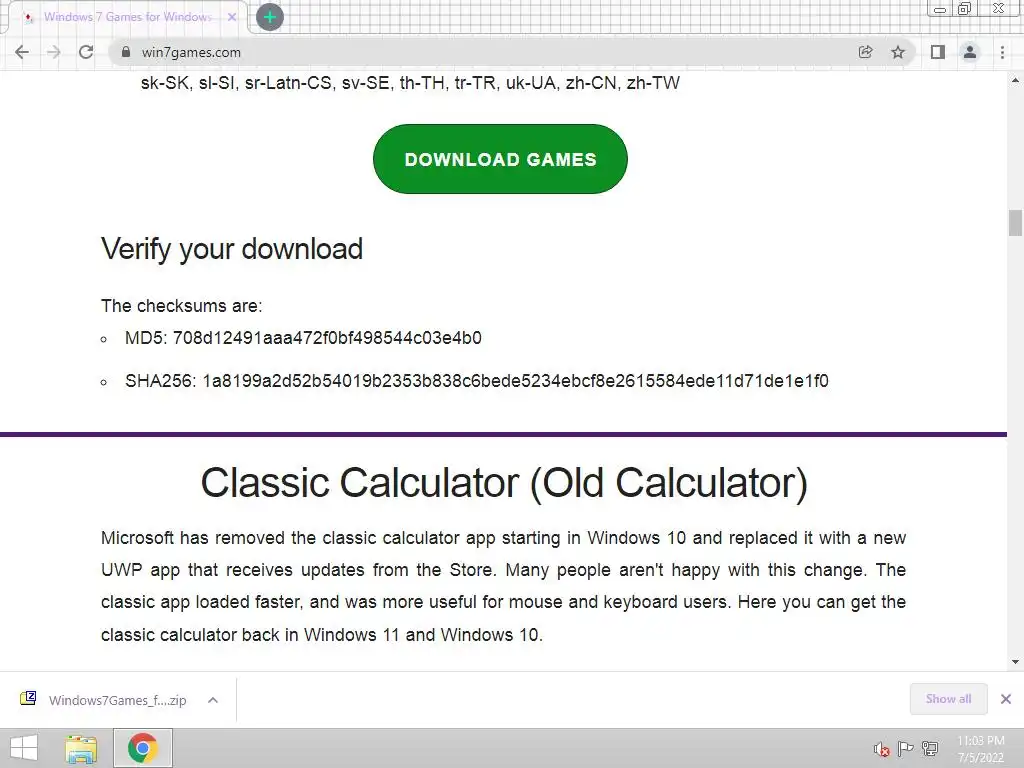Open the browser side panel
1024x768 pixels.
tap(938, 52)
